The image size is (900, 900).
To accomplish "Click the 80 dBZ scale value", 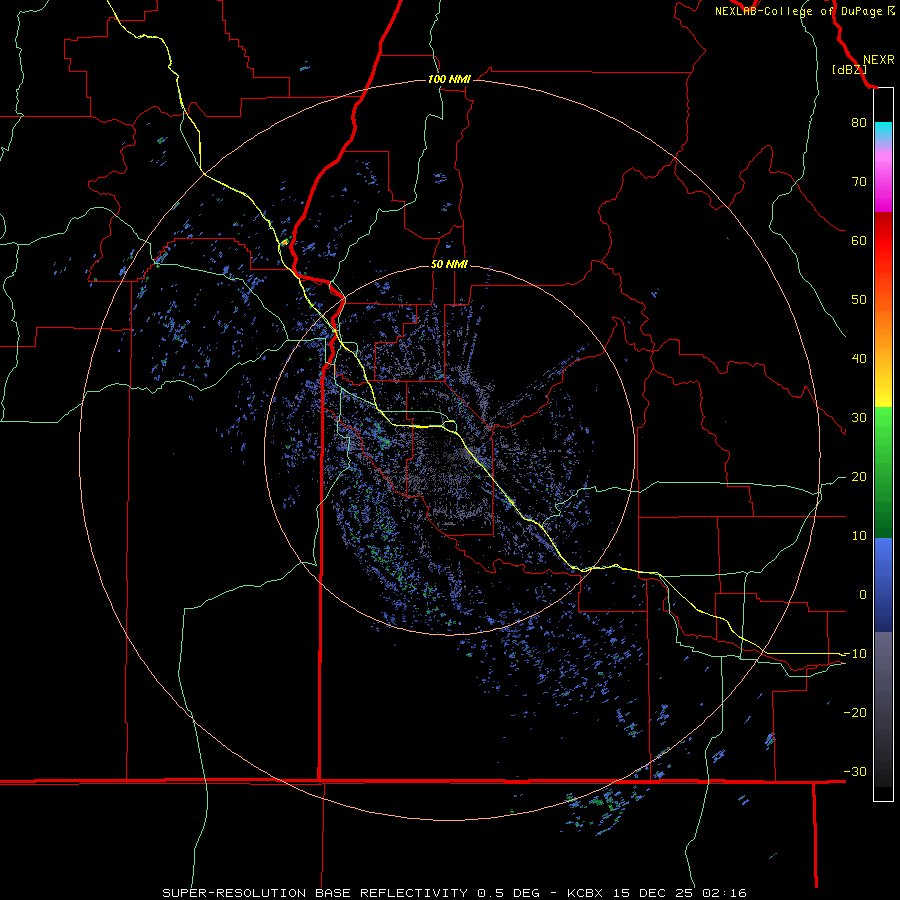I will 859,122.
